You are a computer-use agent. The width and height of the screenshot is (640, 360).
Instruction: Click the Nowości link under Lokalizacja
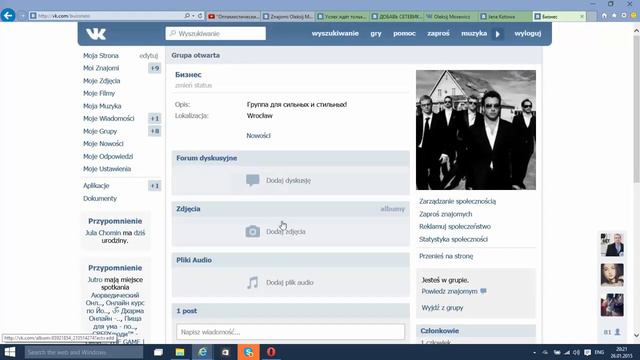(x=258, y=136)
